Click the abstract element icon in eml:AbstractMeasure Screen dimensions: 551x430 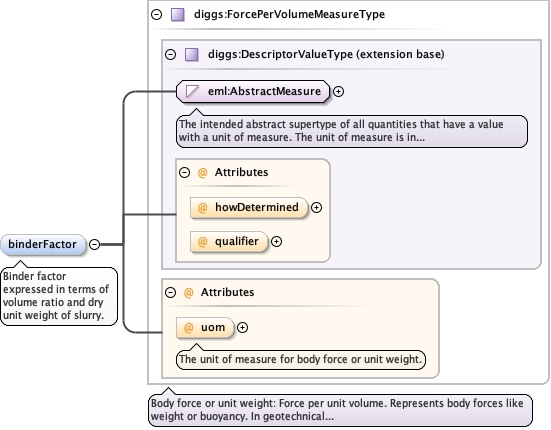(193, 92)
